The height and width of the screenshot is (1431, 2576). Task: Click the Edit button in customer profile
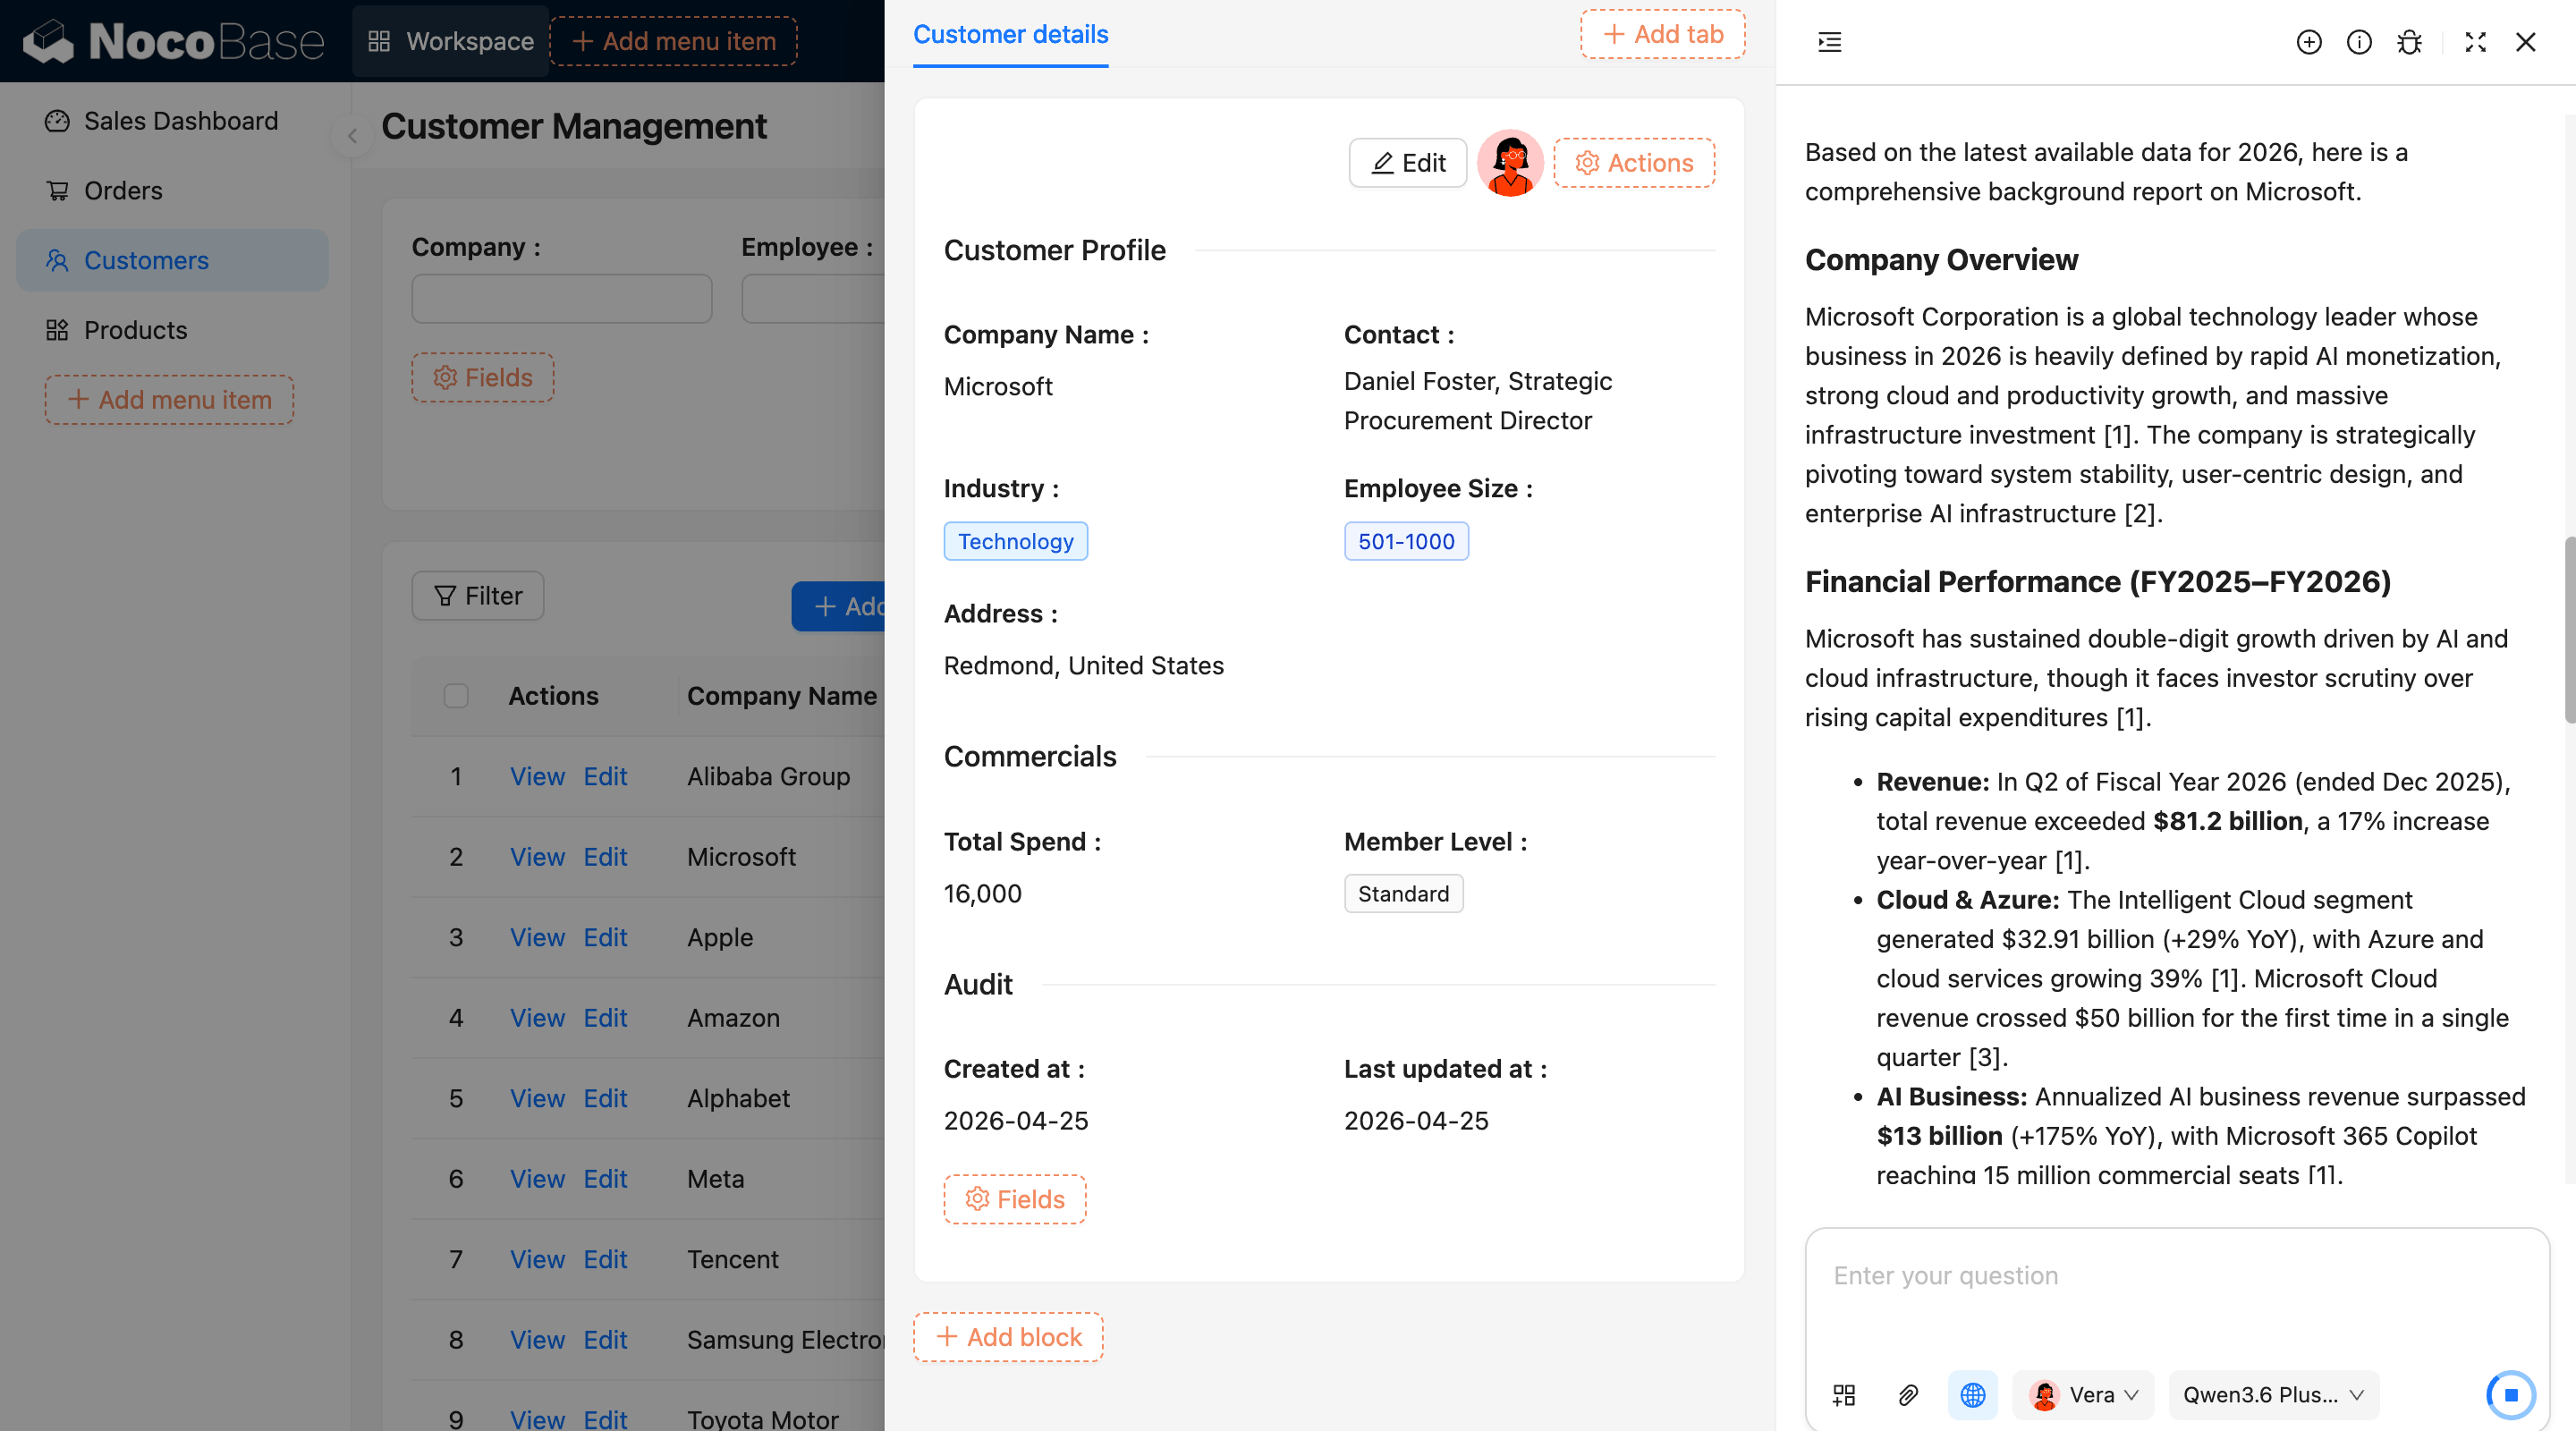point(1407,163)
